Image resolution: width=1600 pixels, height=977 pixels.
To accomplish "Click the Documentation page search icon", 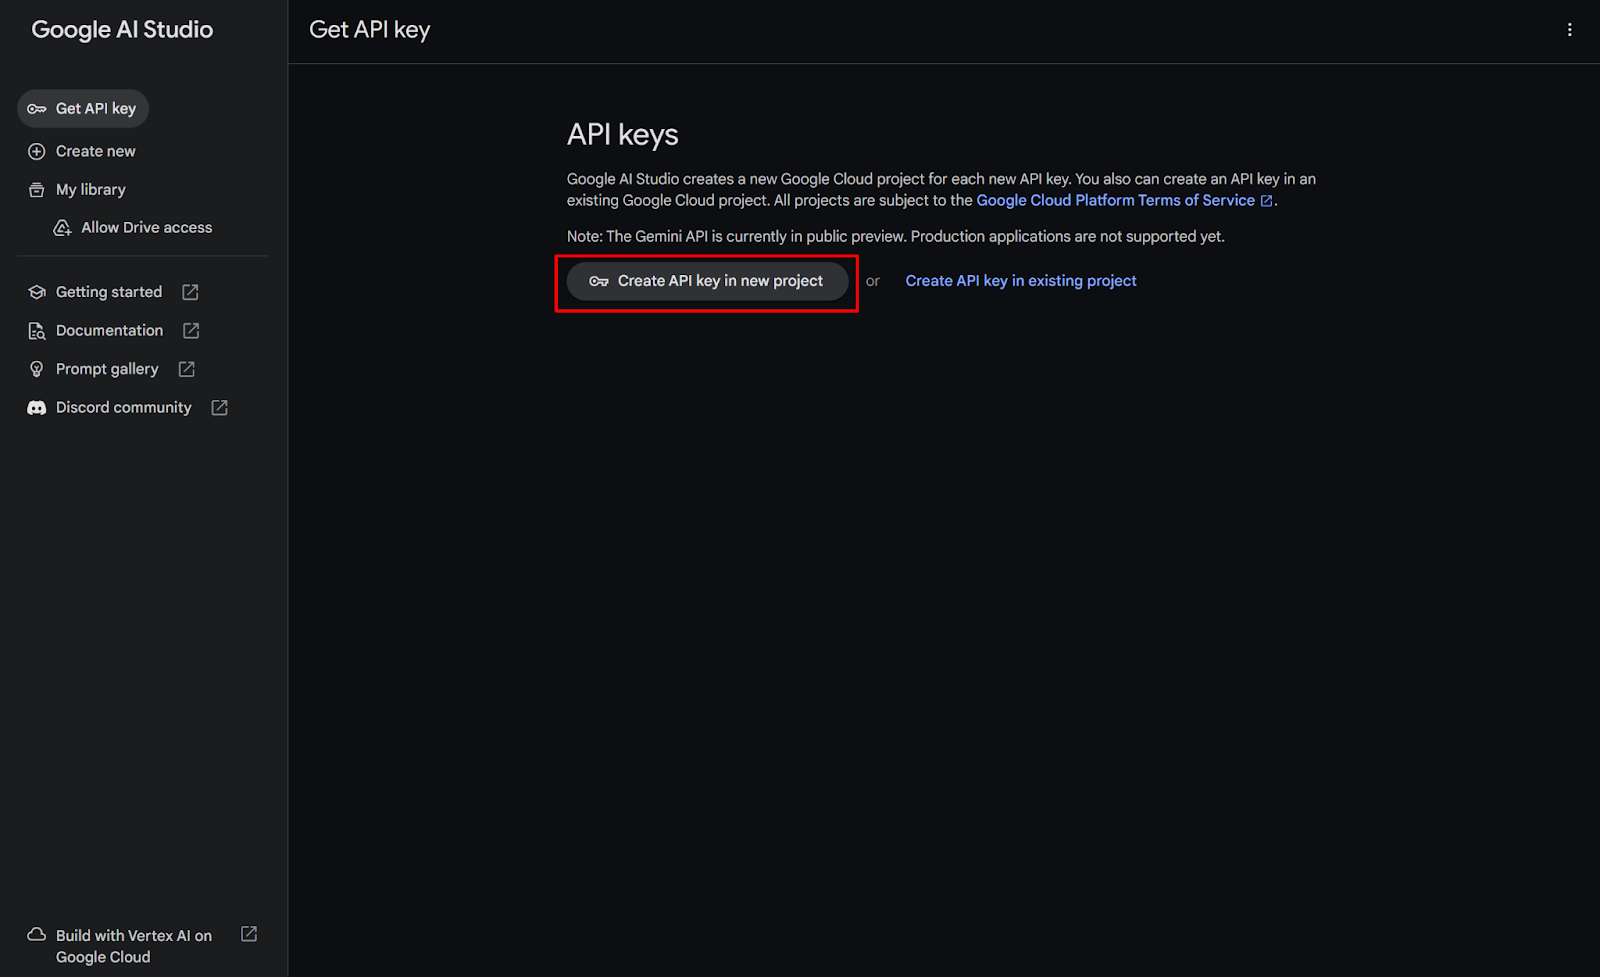I will tap(37, 331).
